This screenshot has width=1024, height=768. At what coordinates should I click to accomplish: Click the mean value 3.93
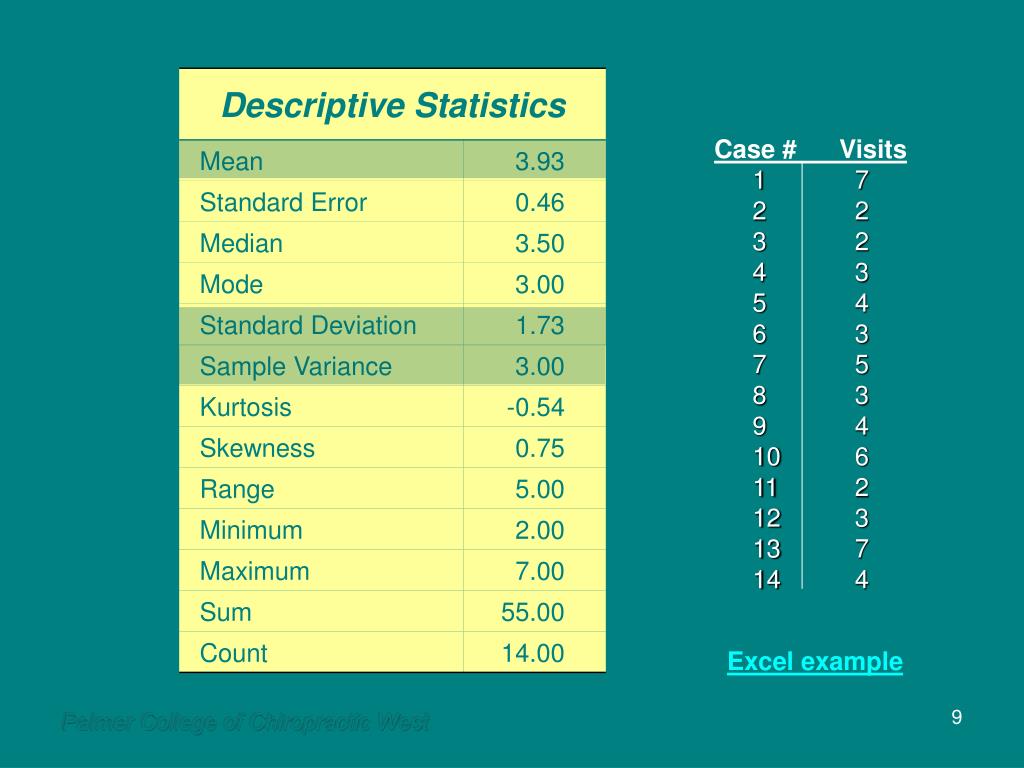point(539,161)
